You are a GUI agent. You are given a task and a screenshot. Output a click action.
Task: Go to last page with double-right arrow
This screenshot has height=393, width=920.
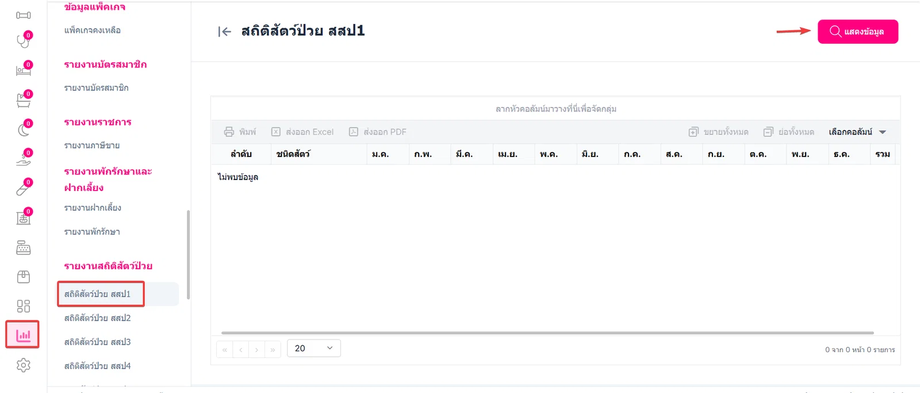(x=273, y=350)
